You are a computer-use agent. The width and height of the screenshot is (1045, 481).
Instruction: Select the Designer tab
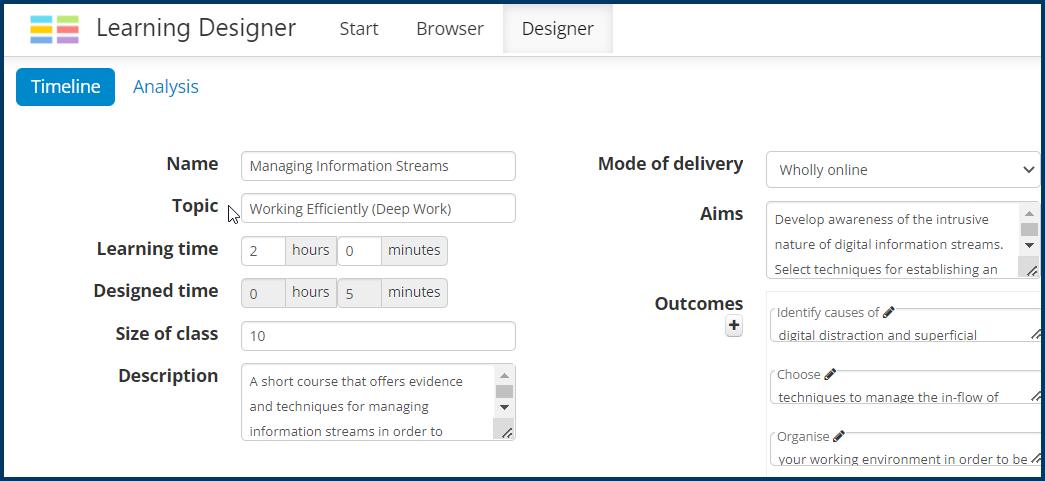(x=557, y=29)
